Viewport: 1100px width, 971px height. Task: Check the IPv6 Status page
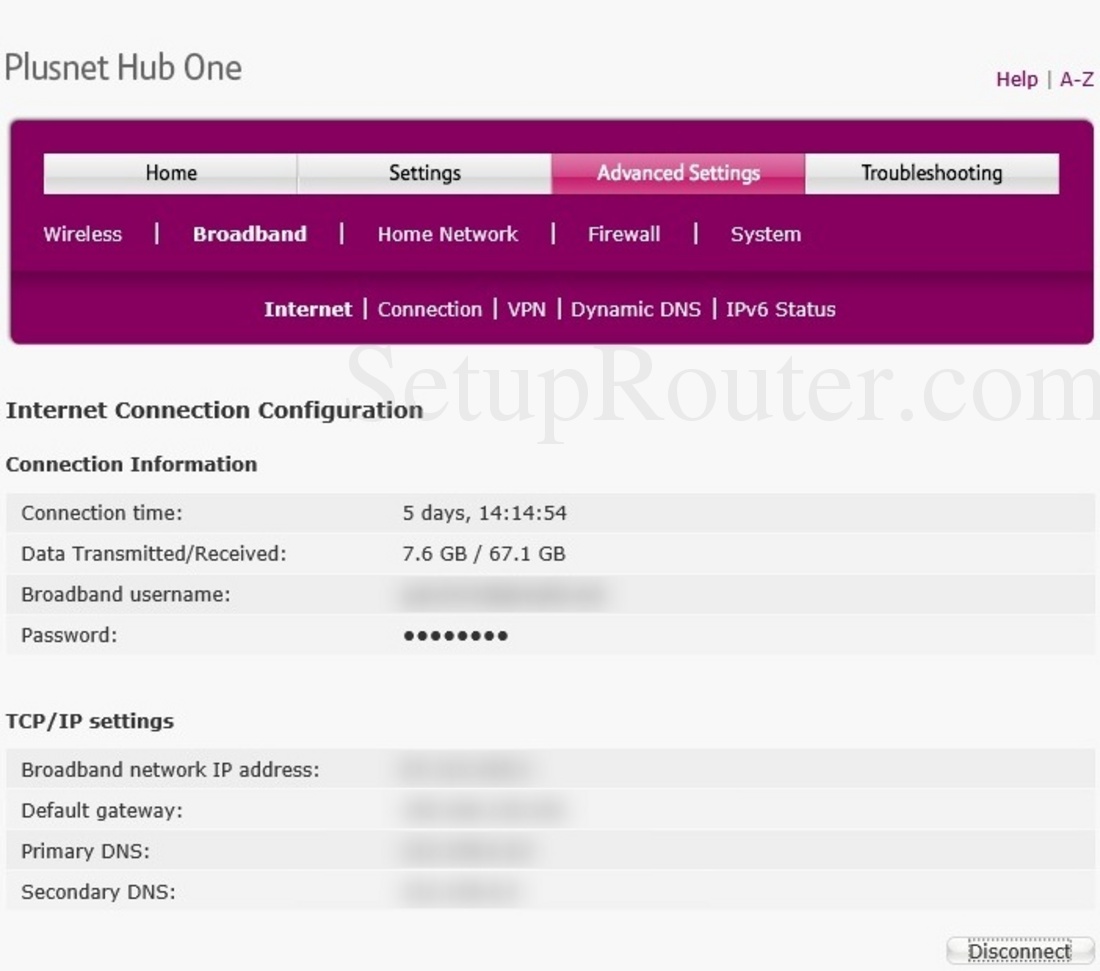click(781, 309)
